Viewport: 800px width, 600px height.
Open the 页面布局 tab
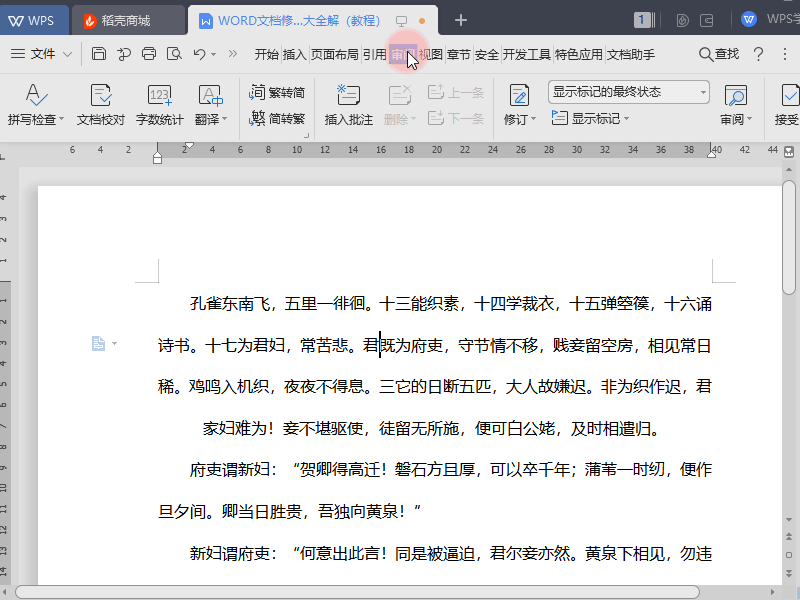click(334, 54)
